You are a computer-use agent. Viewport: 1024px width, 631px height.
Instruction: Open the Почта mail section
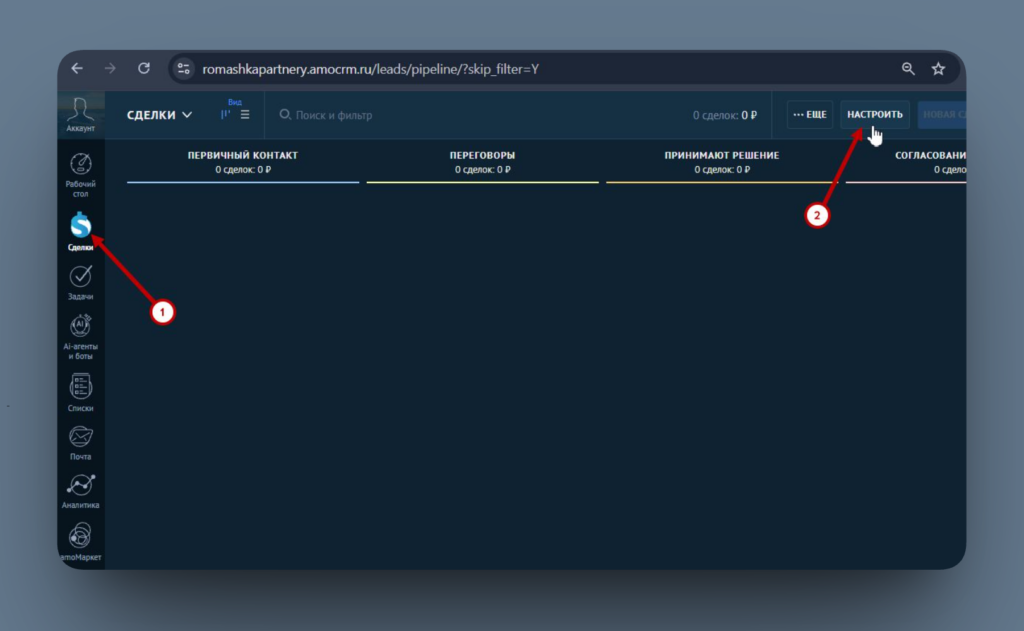coord(80,442)
